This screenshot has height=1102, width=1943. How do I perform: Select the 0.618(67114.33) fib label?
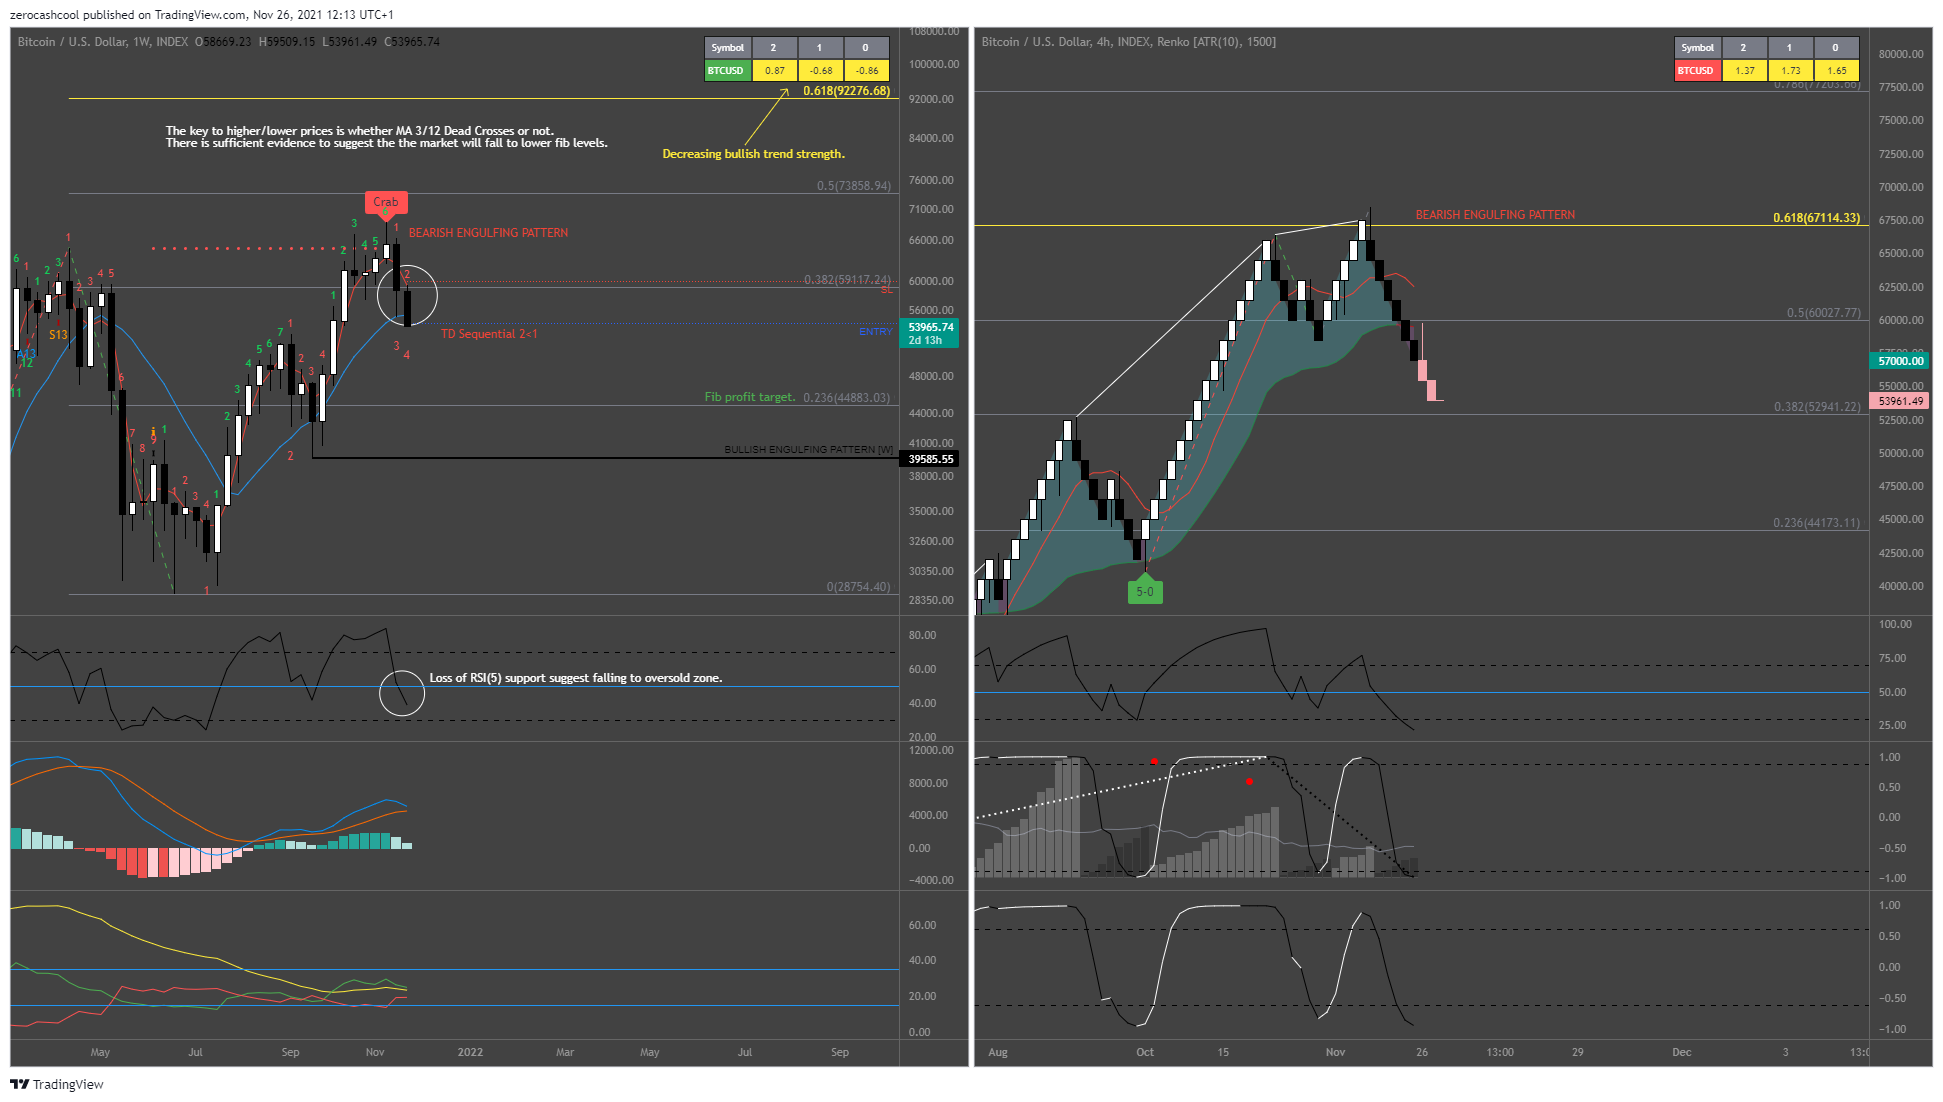point(1816,218)
